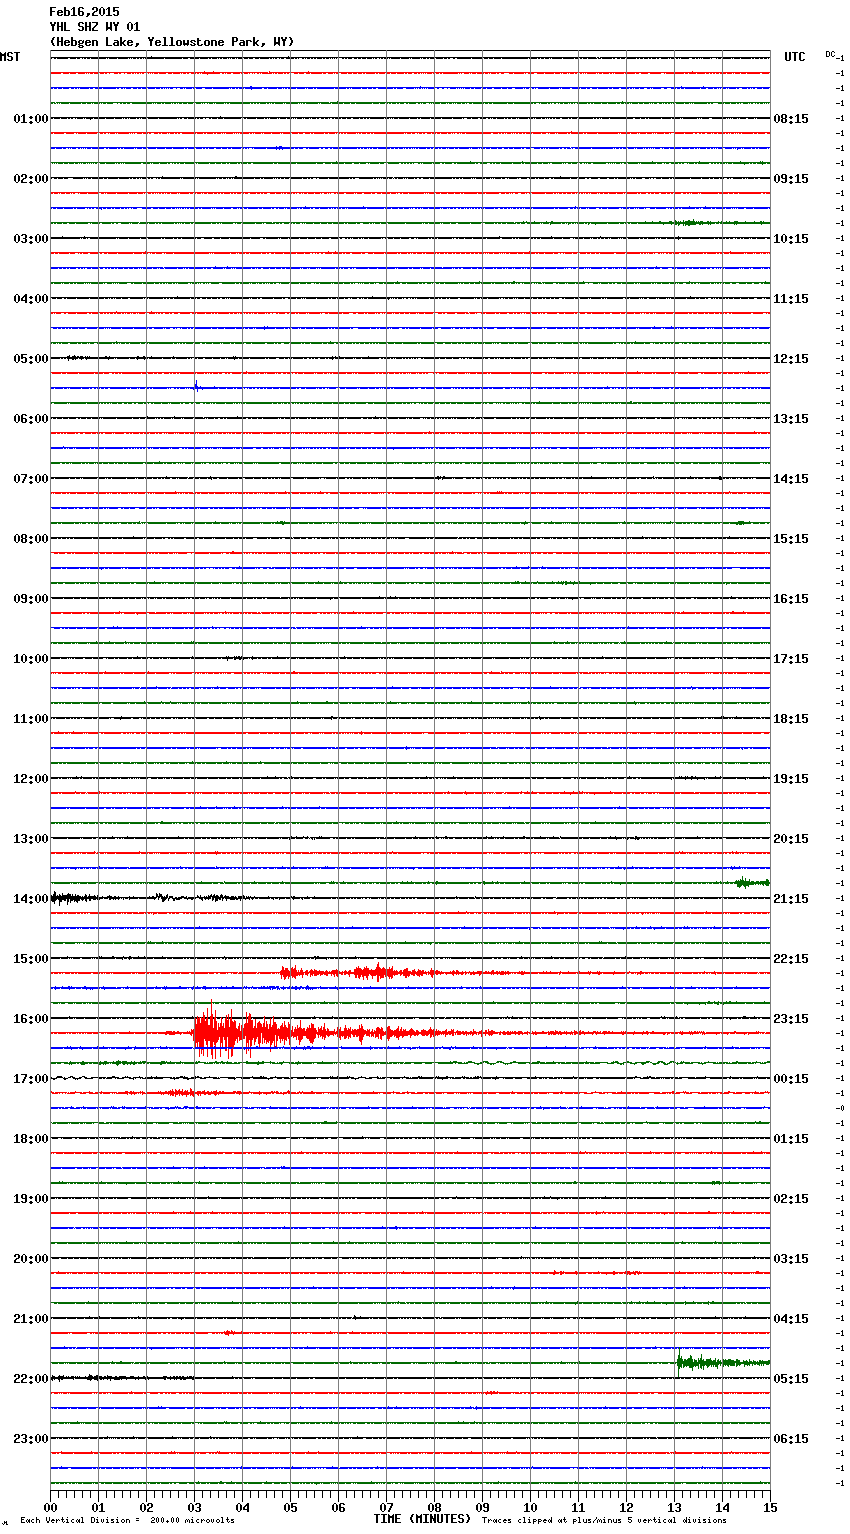Click the TIME (MINUTES) axis title
This screenshot has height=1534, width=850.
point(422,1519)
